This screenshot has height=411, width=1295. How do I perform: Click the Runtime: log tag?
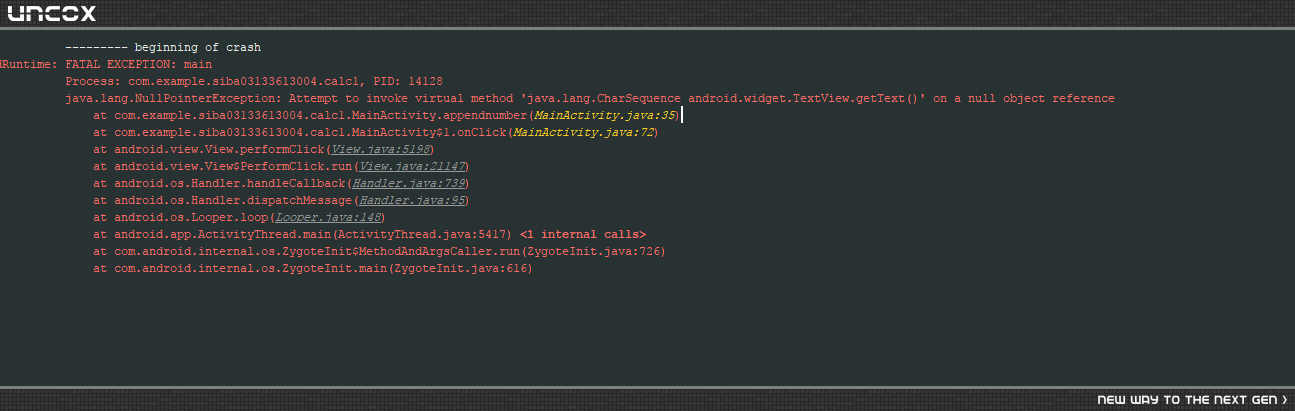tap(28, 65)
